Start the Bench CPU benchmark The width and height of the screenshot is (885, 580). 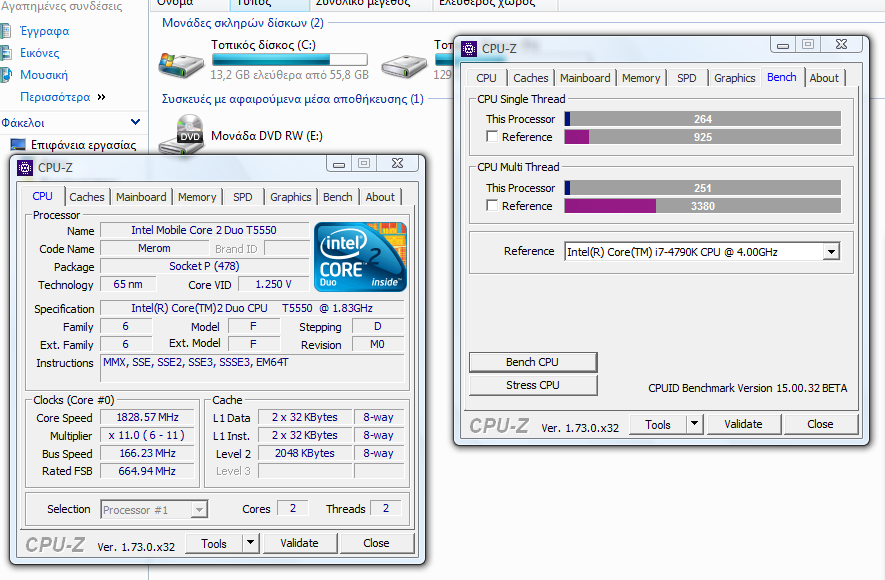(532, 362)
